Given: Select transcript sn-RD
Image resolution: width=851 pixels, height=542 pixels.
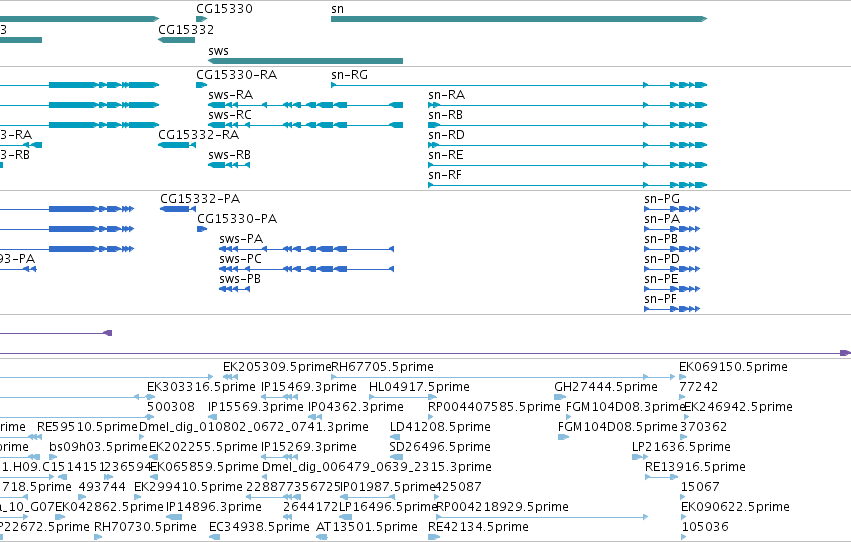Looking at the screenshot, I should (568, 145).
